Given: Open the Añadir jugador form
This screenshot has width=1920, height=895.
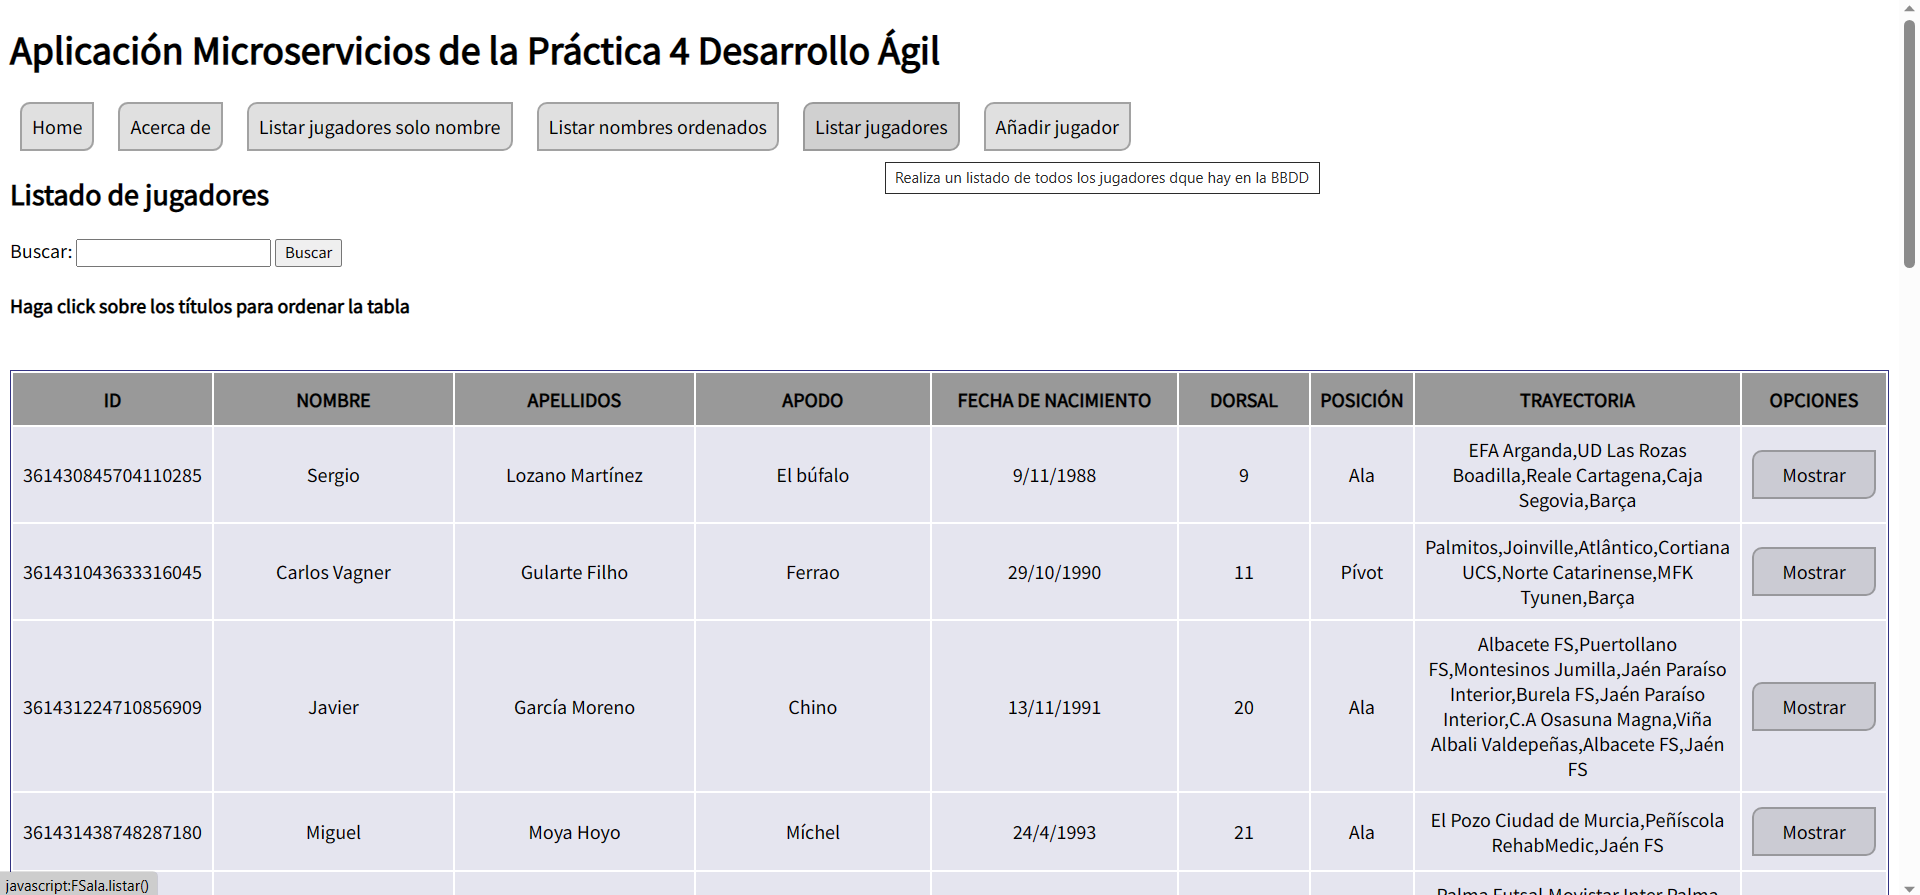Looking at the screenshot, I should pyautogui.click(x=1057, y=127).
